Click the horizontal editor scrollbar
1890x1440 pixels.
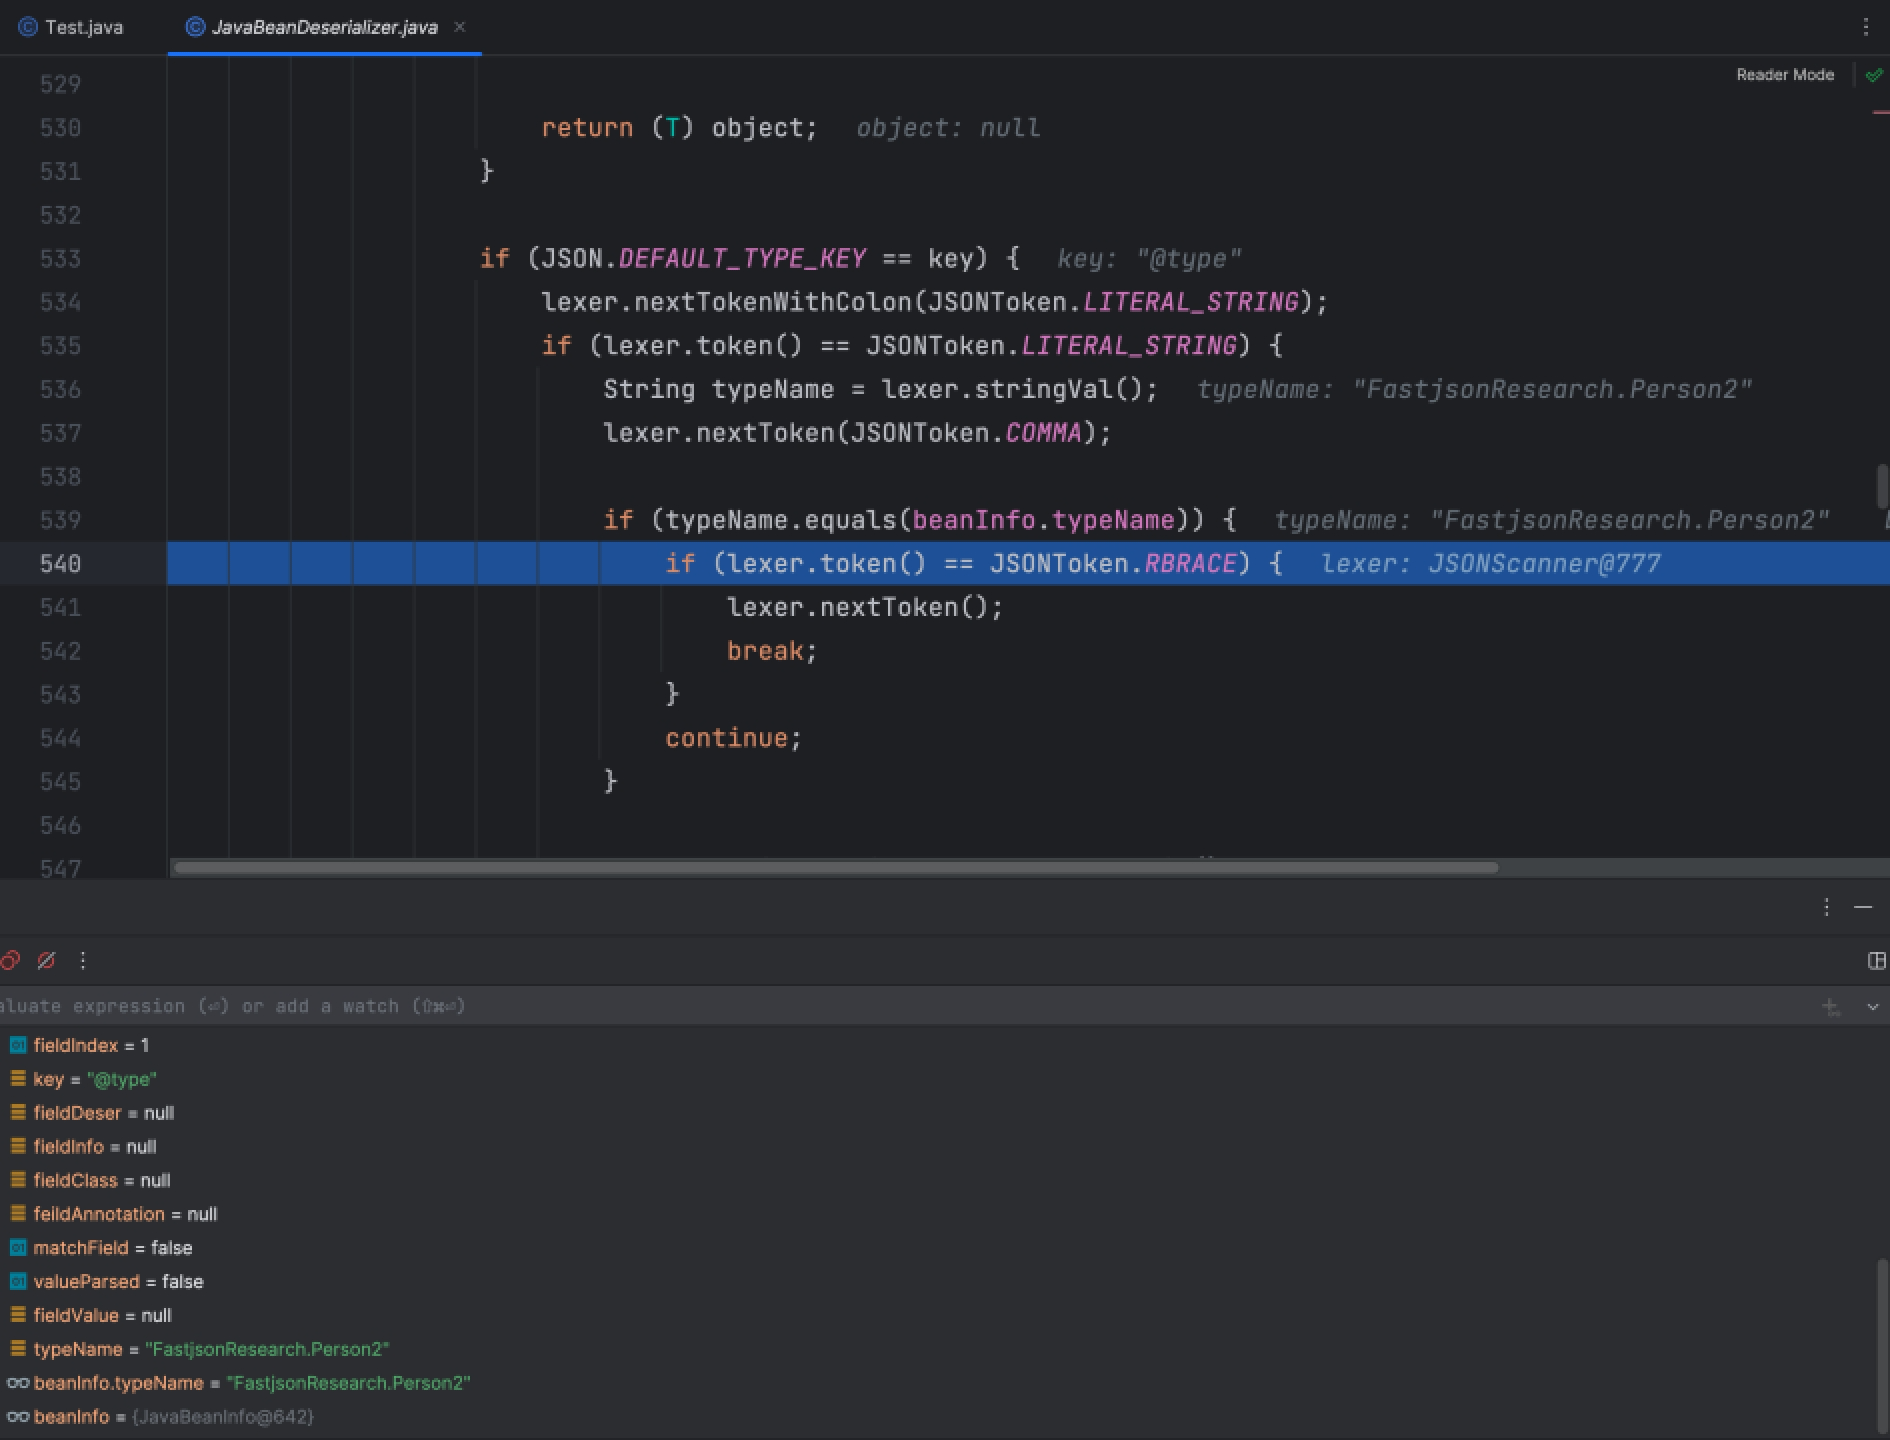coord(836,868)
